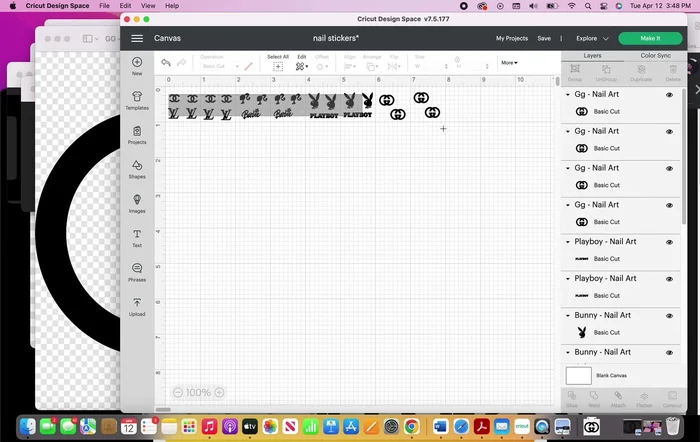This screenshot has height=442, width=700.
Task: Open the View menu
Action: tap(148, 6)
